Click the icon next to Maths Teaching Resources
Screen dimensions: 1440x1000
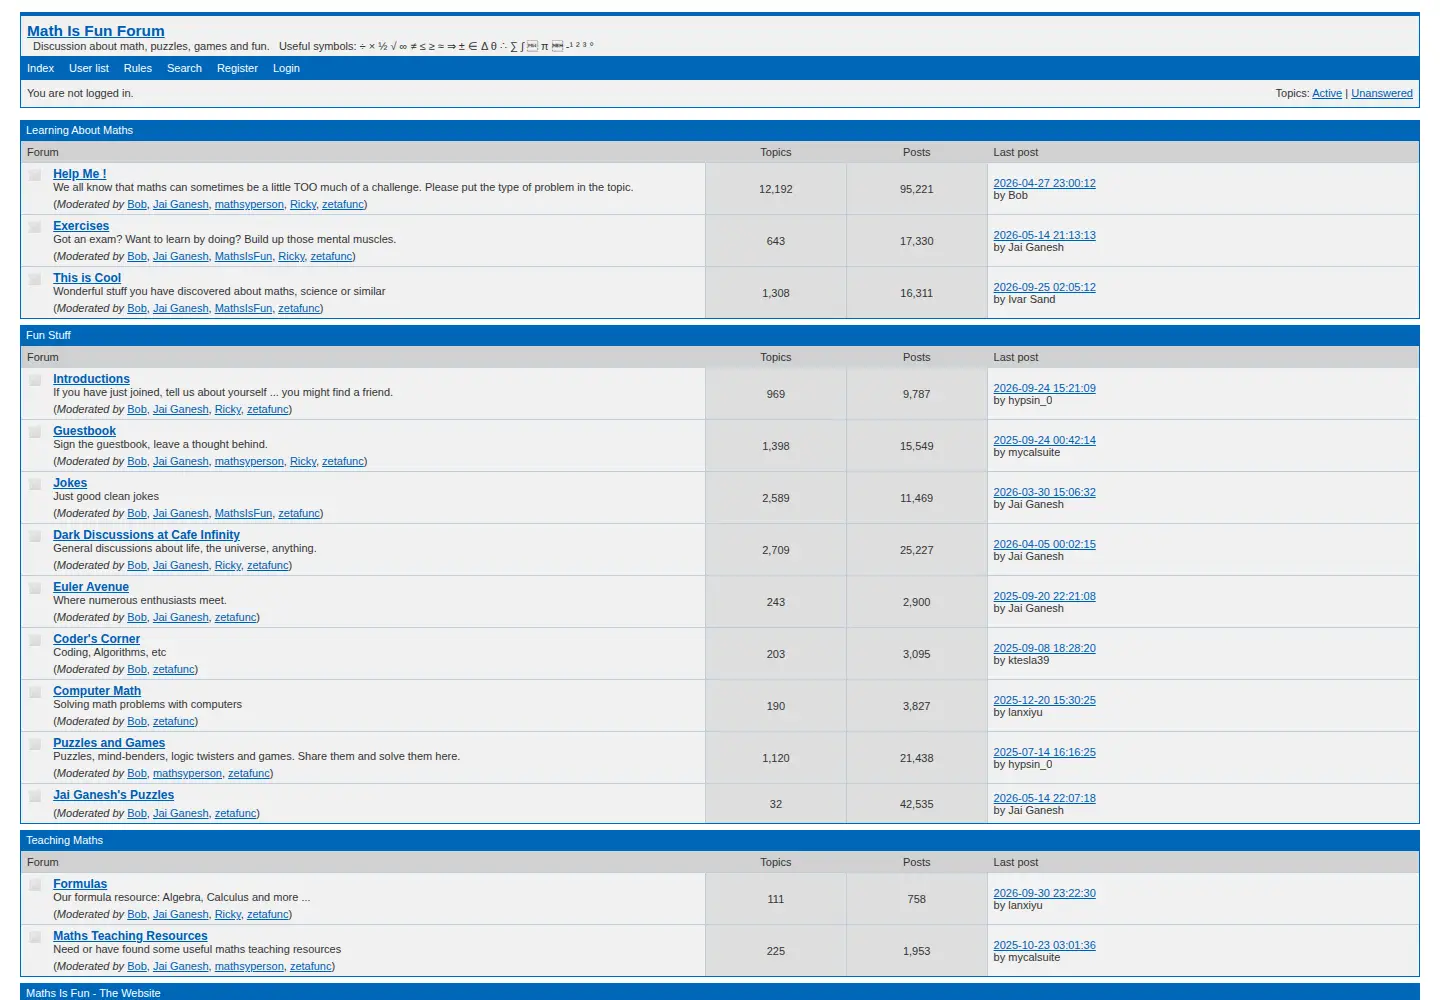(35, 937)
